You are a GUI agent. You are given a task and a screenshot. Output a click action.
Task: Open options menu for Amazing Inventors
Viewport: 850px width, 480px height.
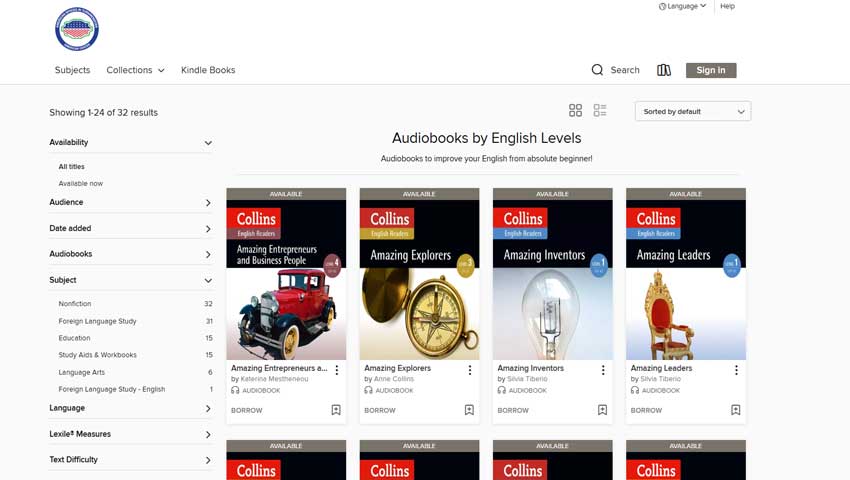click(x=603, y=370)
